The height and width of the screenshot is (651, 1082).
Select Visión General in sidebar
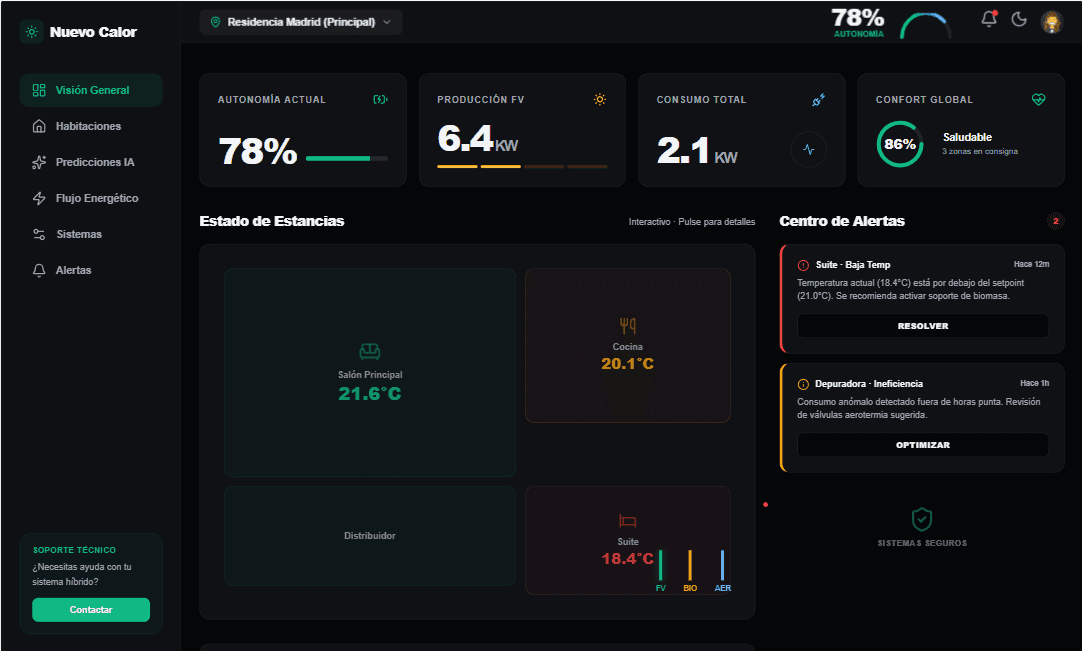91,90
